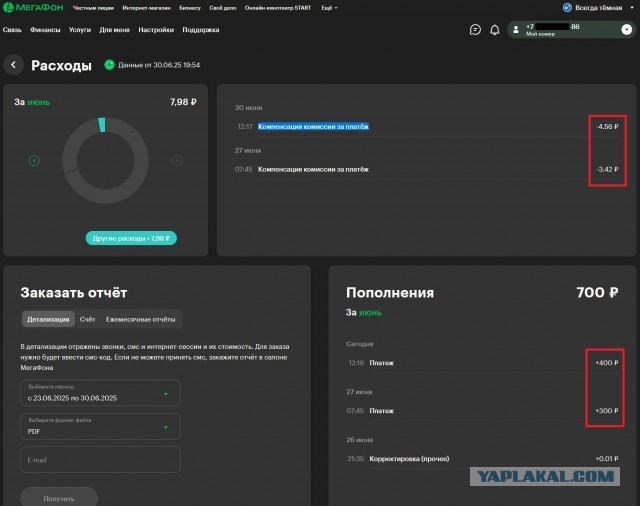Open 27 июня Компенсация комиссии за платёж entry
Viewport: 640px width, 506px height.
[438, 169]
